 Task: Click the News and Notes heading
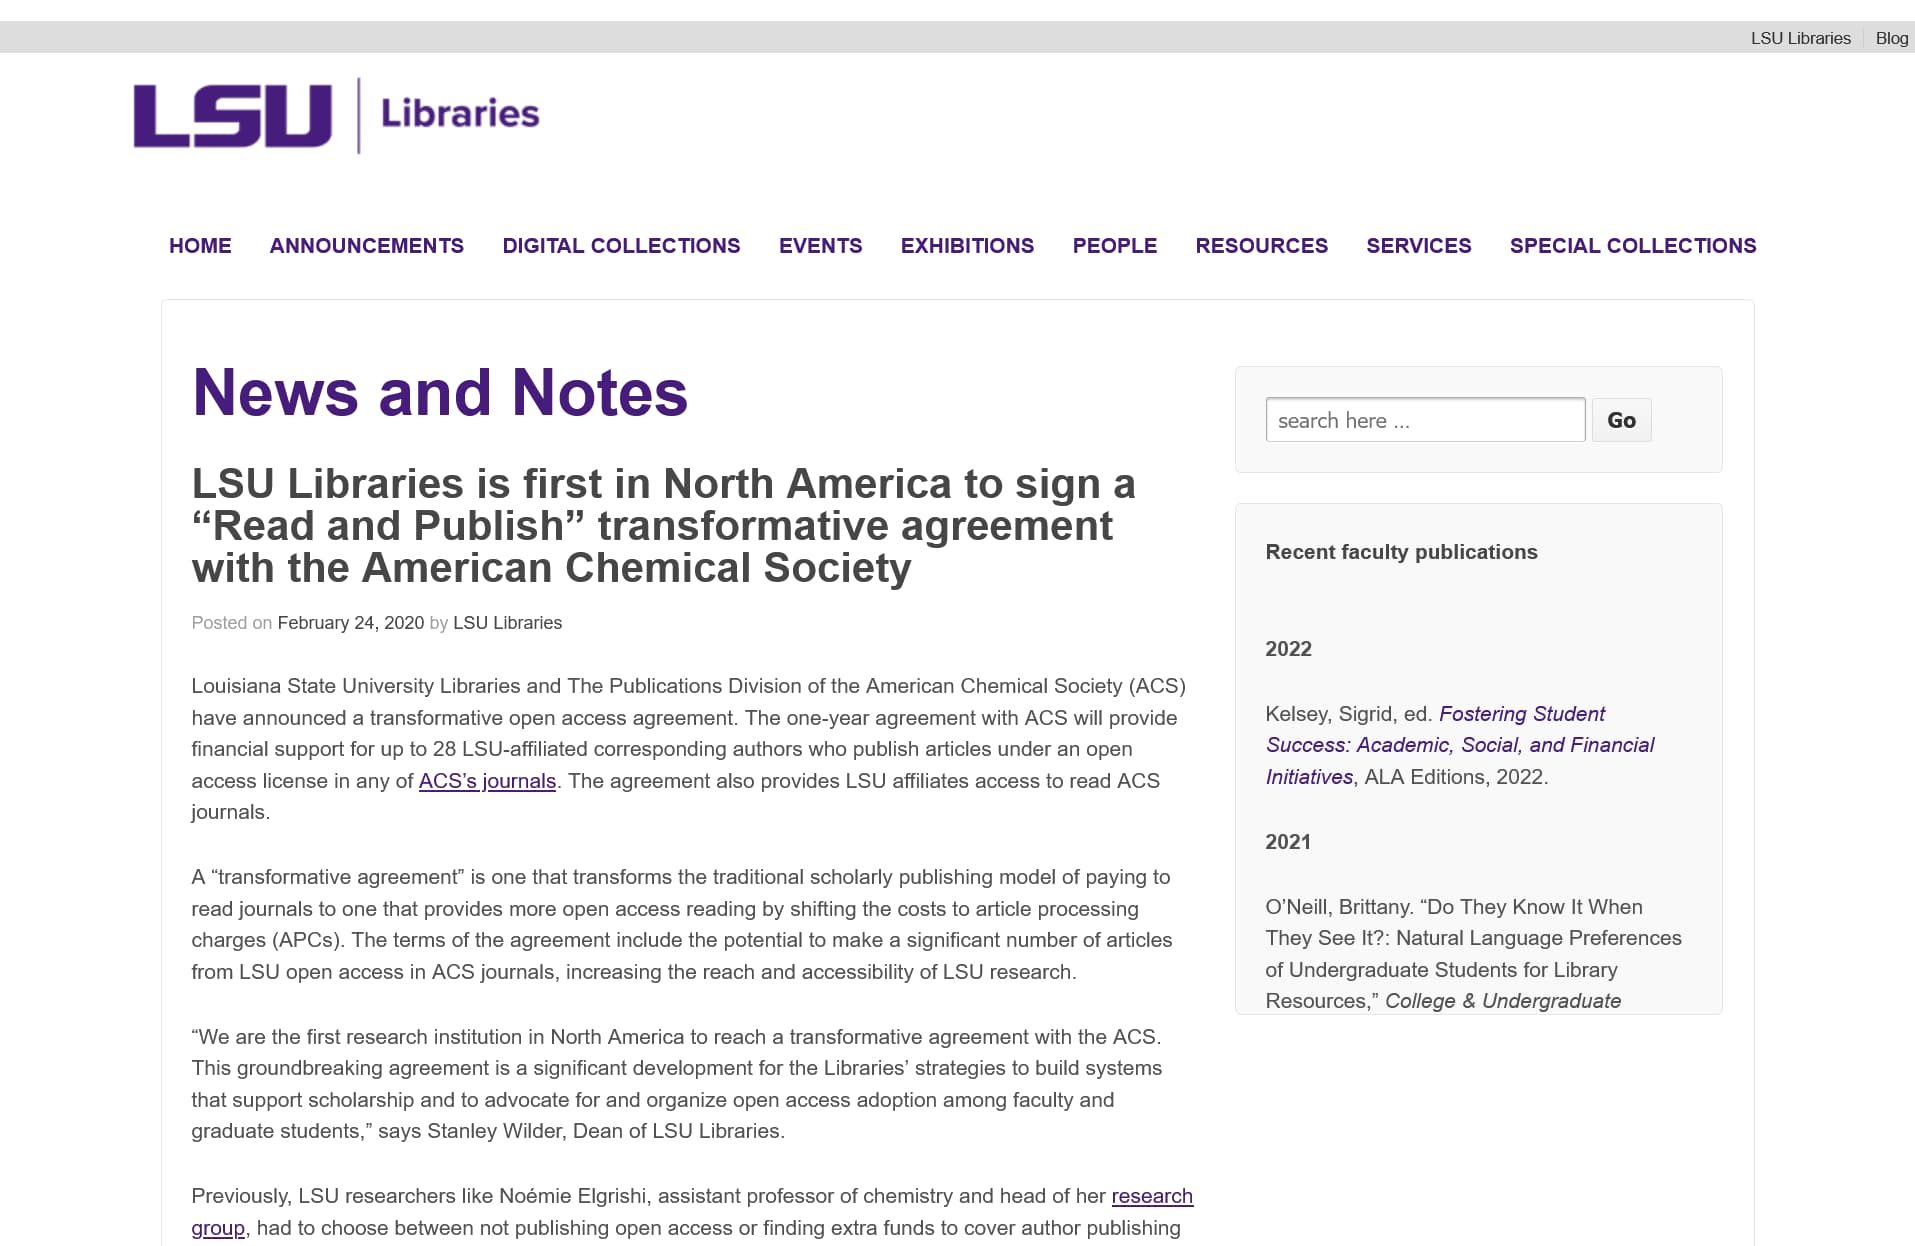coord(440,392)
